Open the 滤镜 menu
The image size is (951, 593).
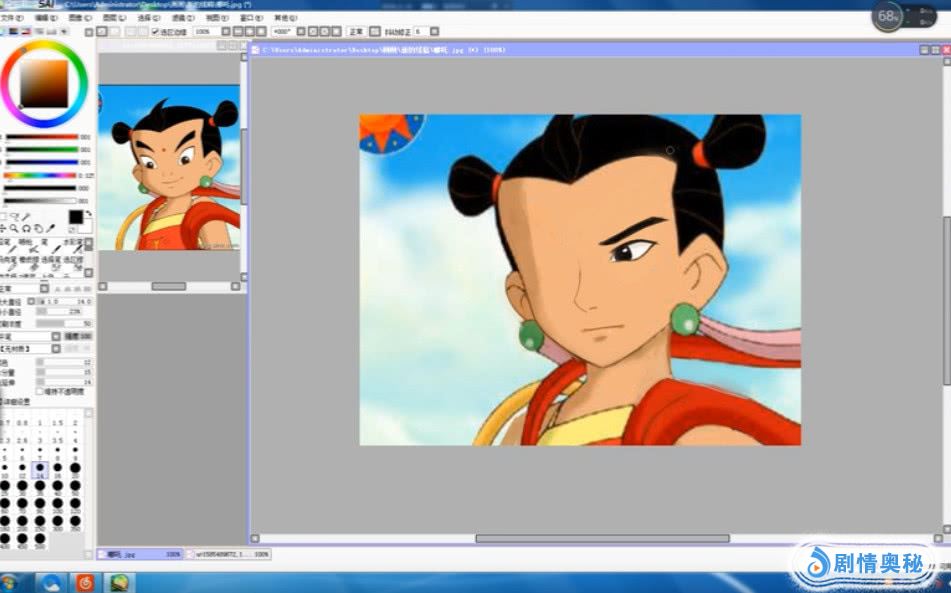click(180, 18)
